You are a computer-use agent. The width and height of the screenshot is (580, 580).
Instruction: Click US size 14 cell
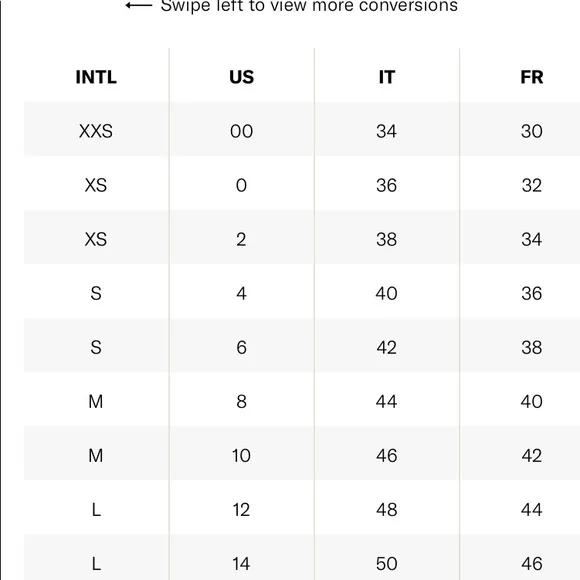click(x=242, y=564)
